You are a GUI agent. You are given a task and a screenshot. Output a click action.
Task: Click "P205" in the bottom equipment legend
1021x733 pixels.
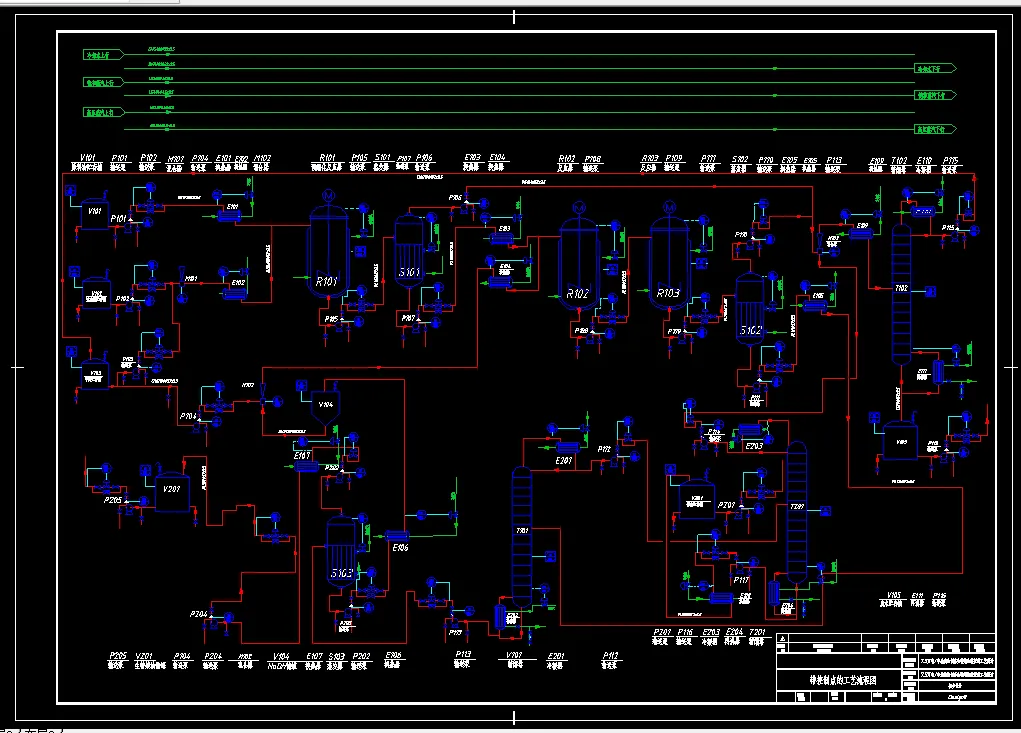pos(118,656)
